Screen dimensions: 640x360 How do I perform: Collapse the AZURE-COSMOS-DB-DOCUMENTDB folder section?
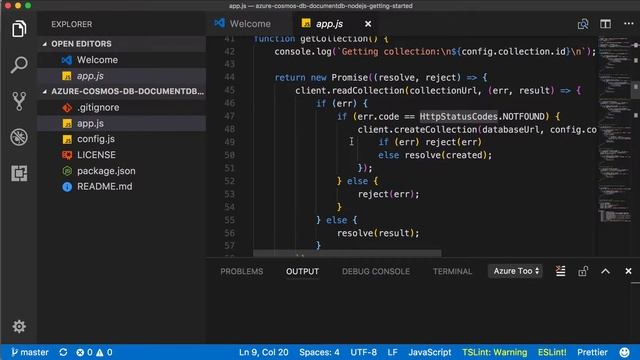122,91
